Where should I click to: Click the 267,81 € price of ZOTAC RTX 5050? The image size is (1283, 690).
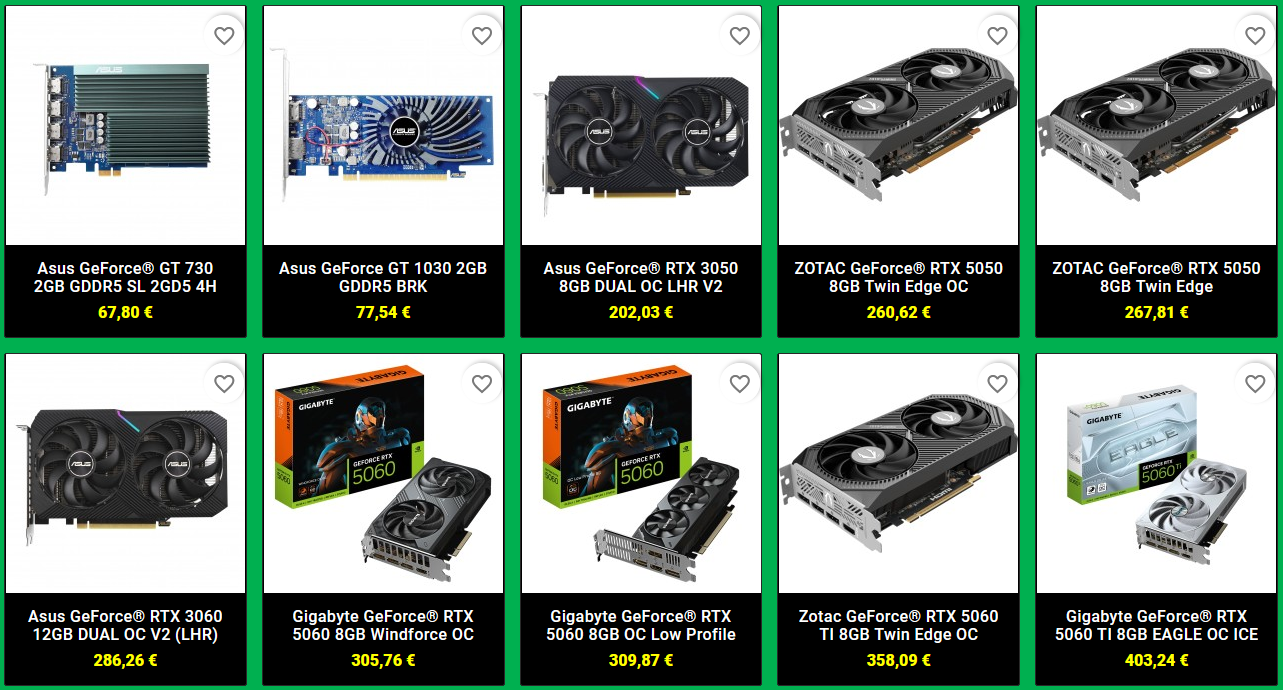1156,312
